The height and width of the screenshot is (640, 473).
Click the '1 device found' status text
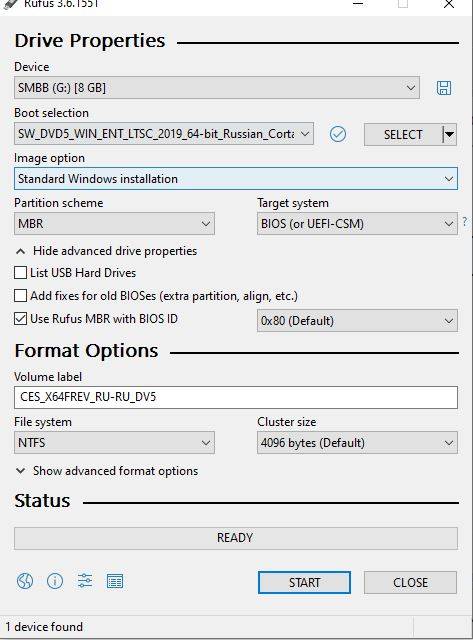pyautogui.click(x=44, y=626)
